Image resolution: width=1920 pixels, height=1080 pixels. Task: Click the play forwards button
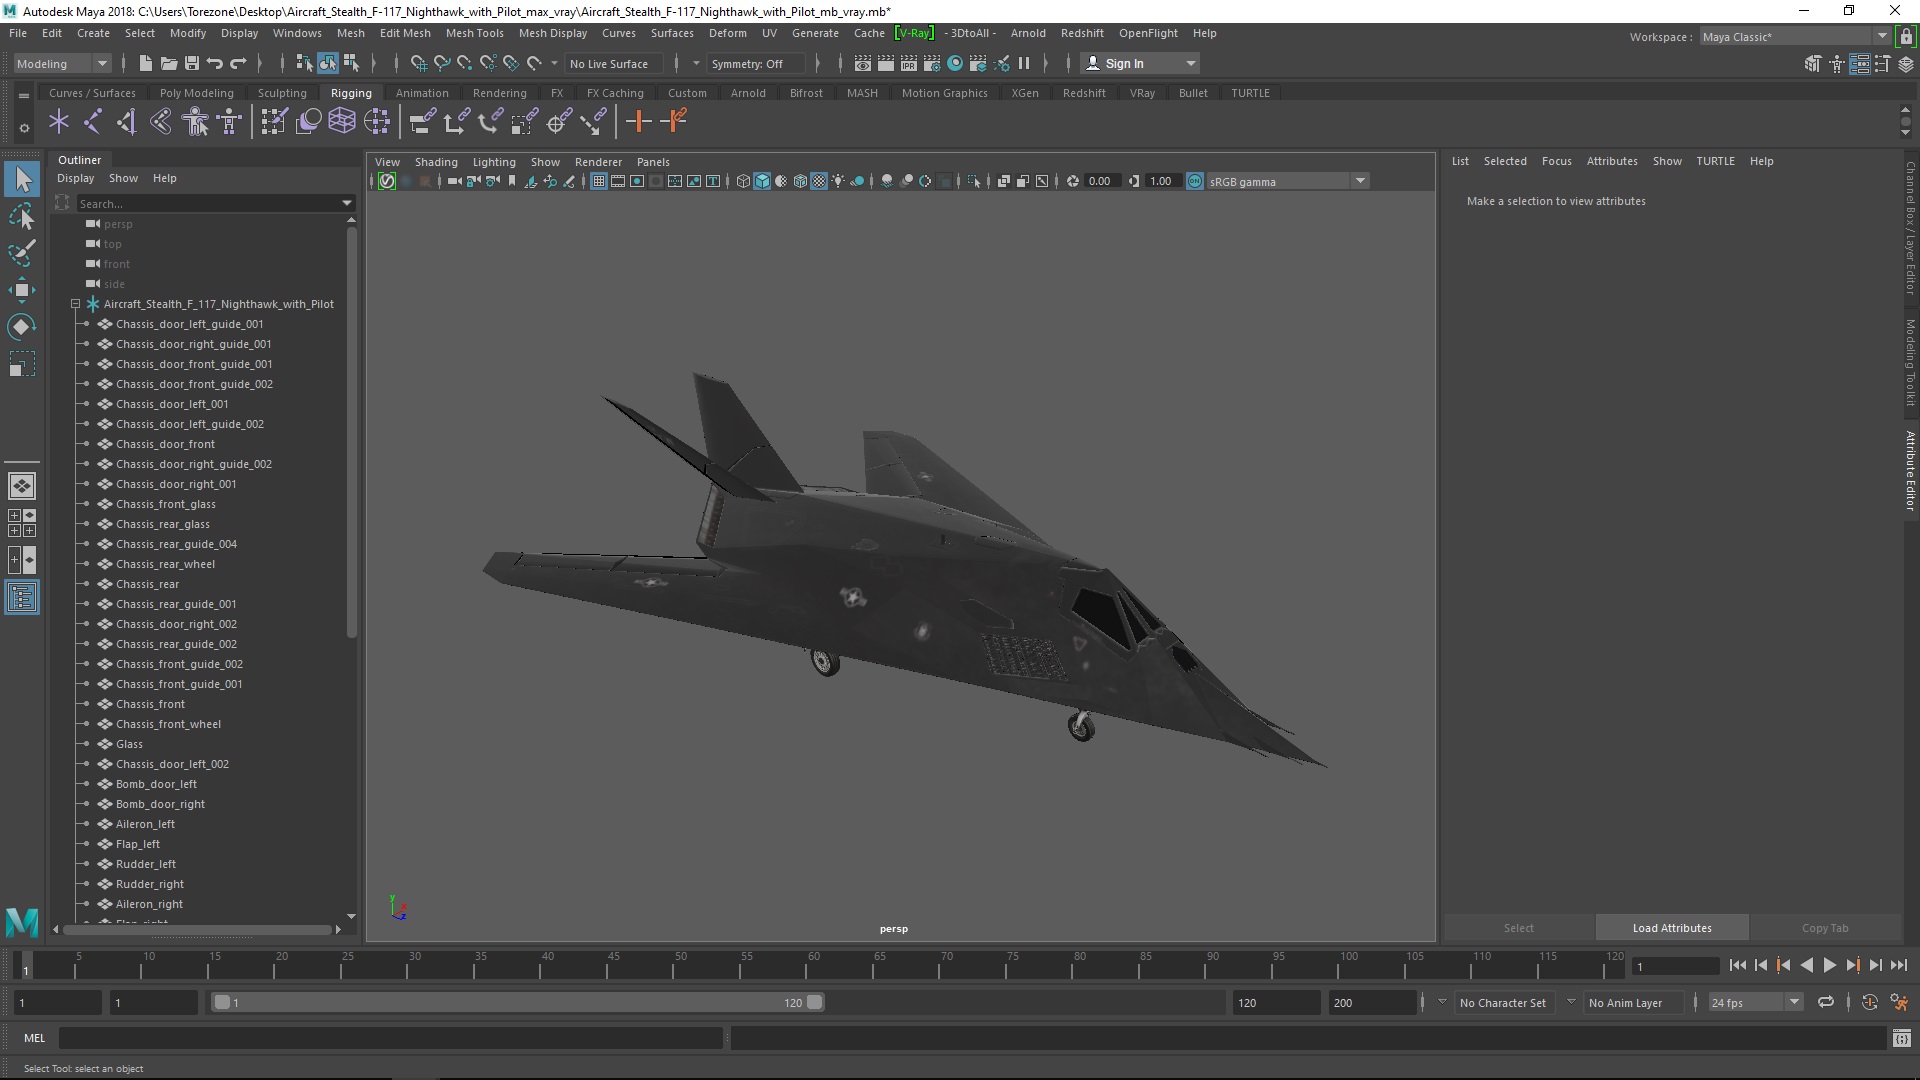tap(1829, 965)
